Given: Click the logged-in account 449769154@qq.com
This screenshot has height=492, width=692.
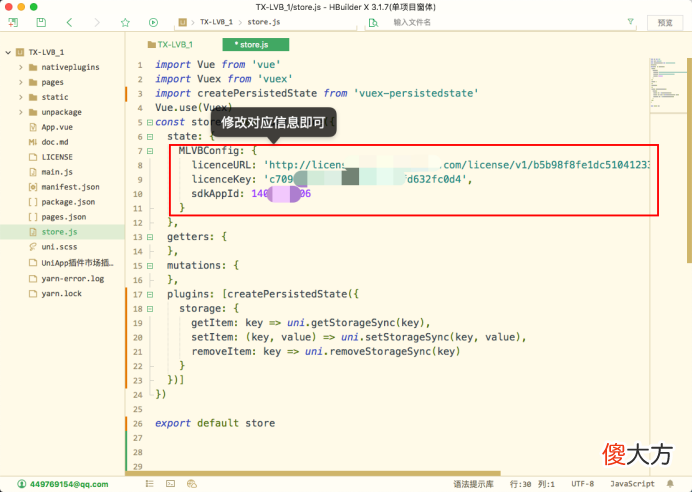Looking at the screenshot, I should point(63,484).
